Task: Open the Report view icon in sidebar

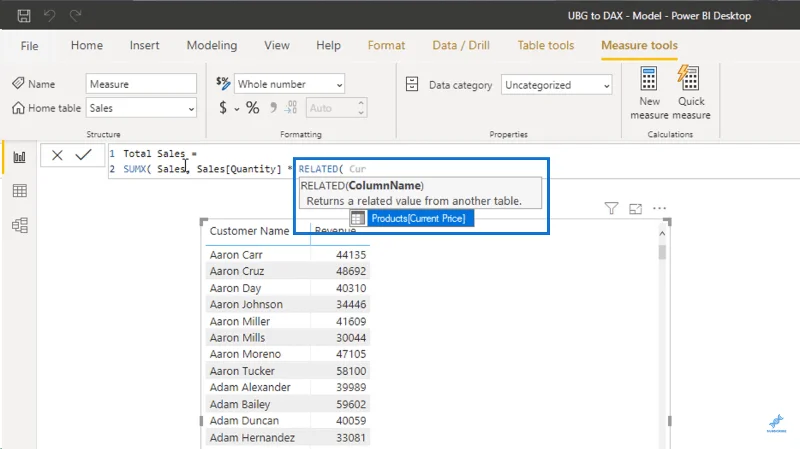Action: pyautogui.click(x=19, y=157)
